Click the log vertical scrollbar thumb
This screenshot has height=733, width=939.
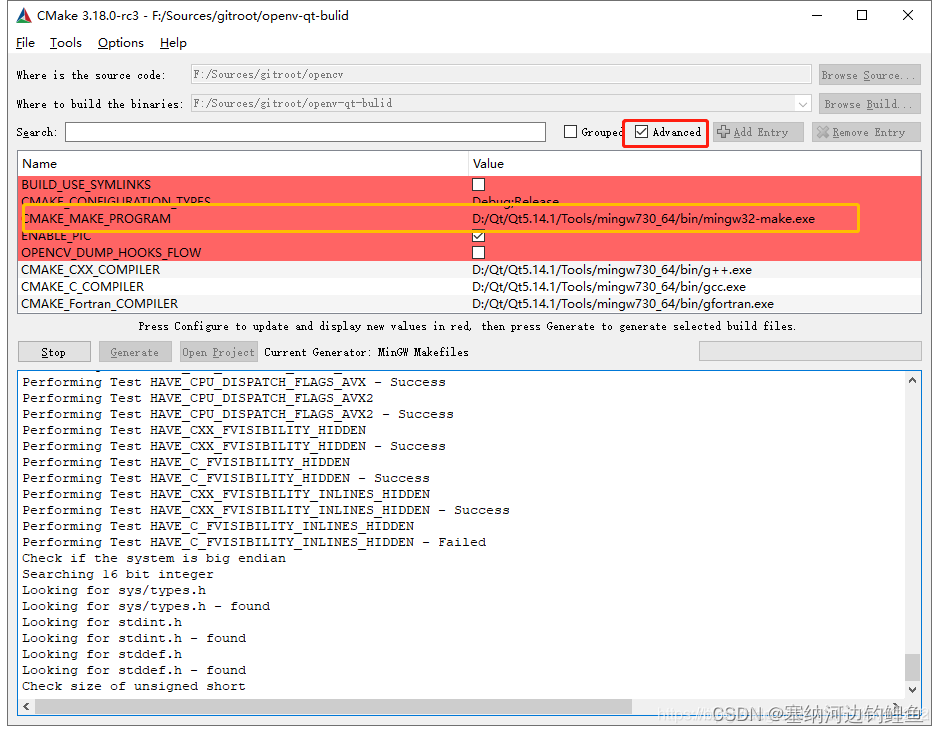(x=912, y=667)
